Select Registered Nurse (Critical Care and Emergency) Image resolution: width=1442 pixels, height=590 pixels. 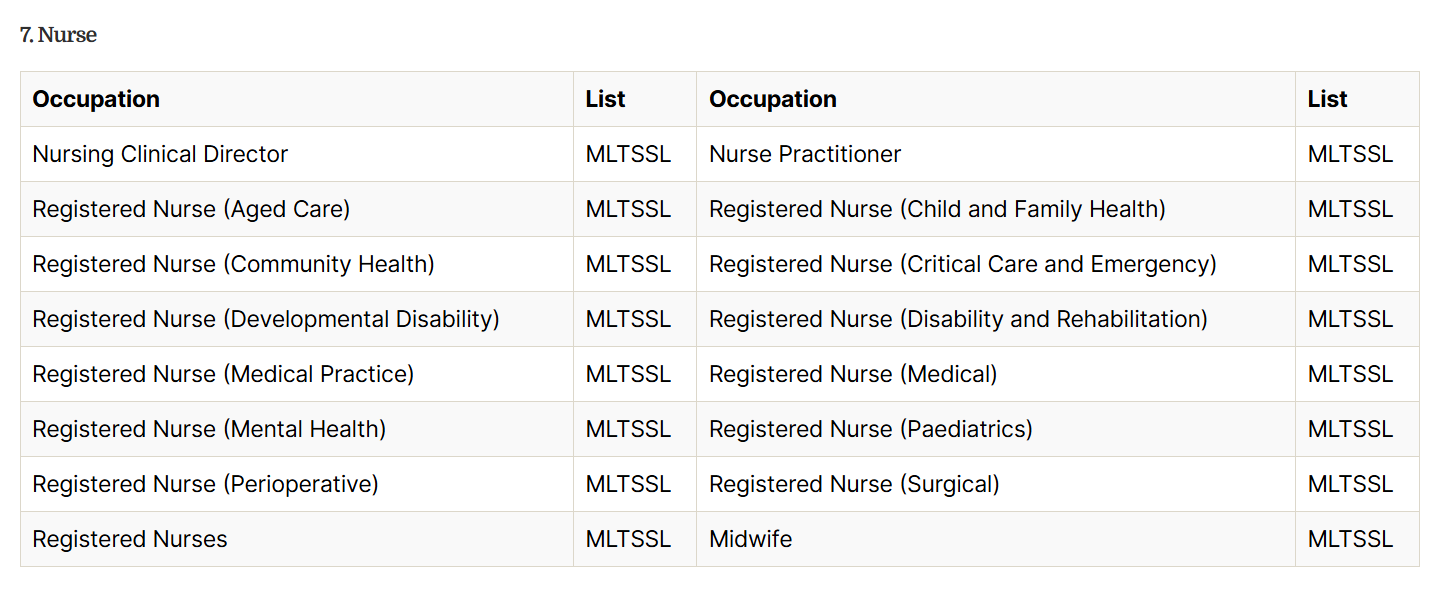point(962,264)
